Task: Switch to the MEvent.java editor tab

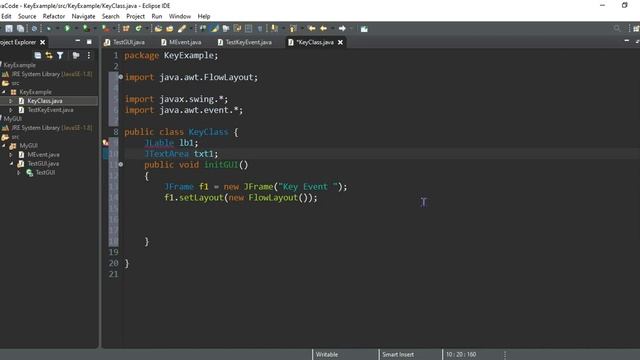Action: 181,42
